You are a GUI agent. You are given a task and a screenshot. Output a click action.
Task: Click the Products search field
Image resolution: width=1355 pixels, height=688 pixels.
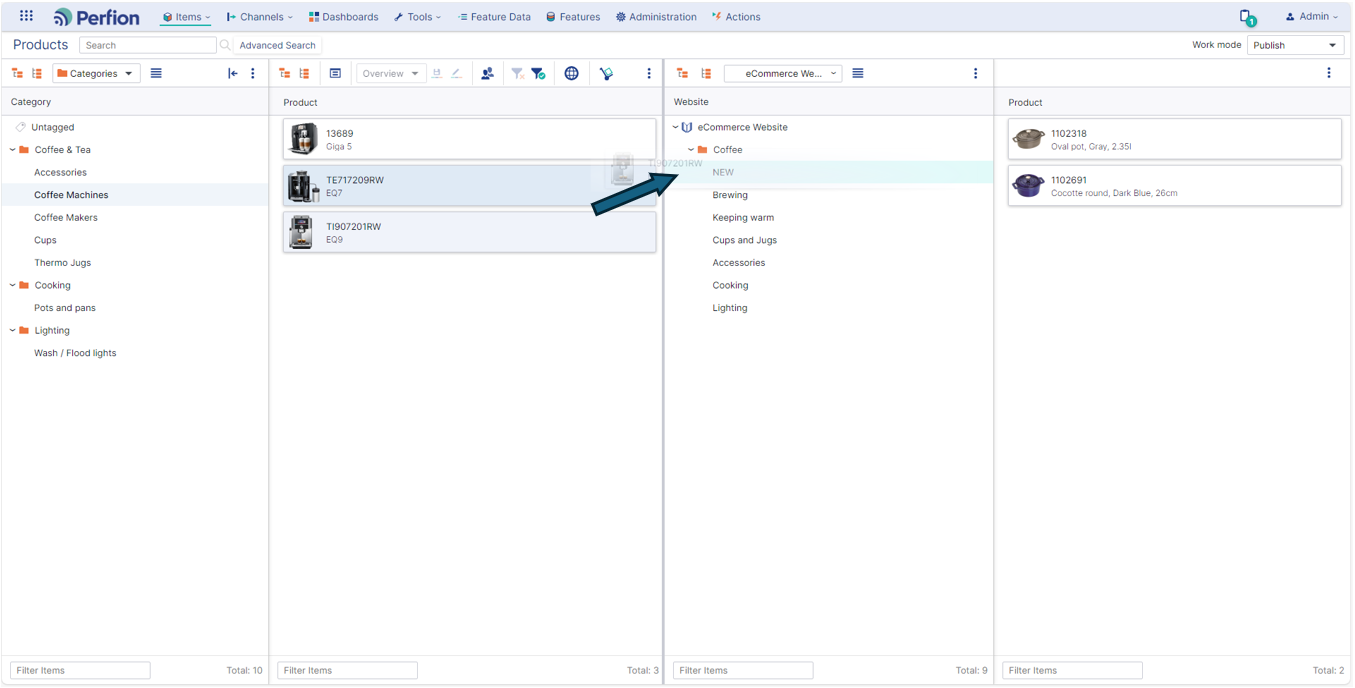148,45
